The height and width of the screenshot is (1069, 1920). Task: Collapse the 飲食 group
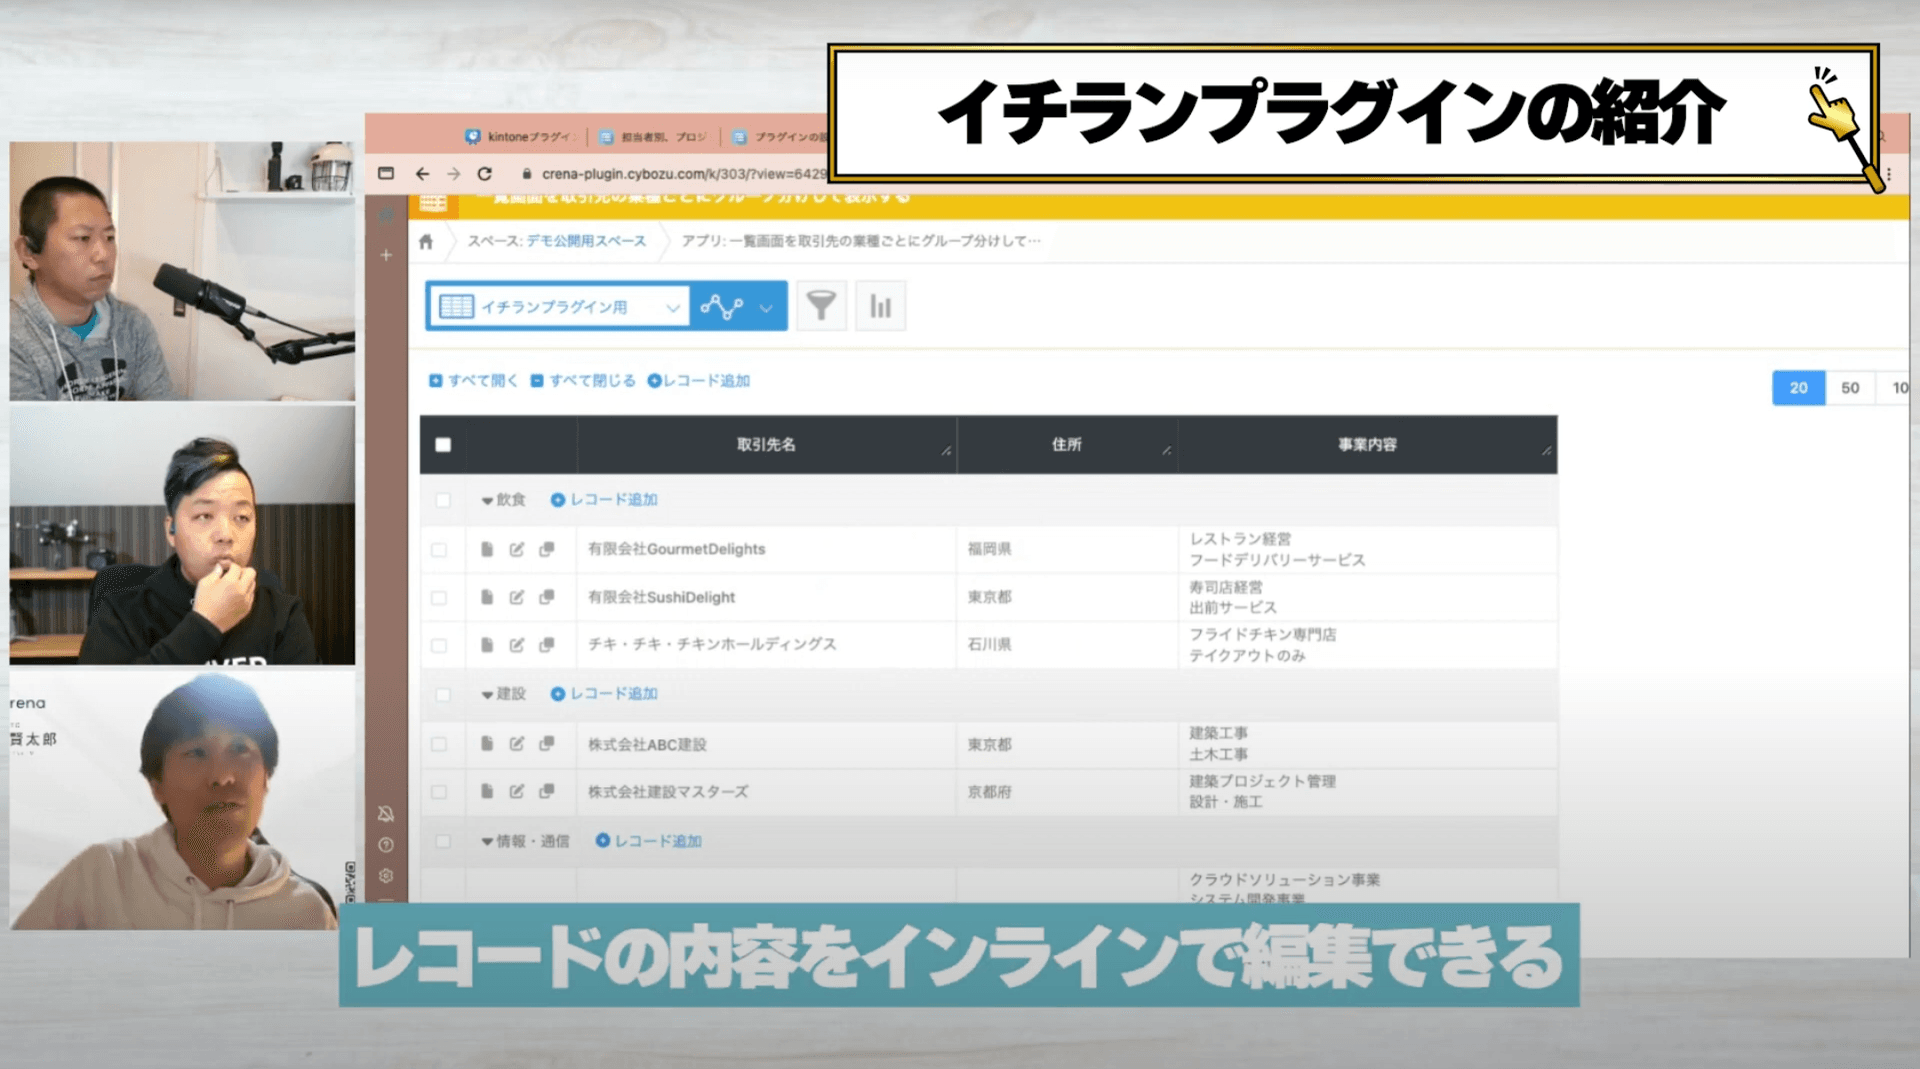tap(487, 500)
